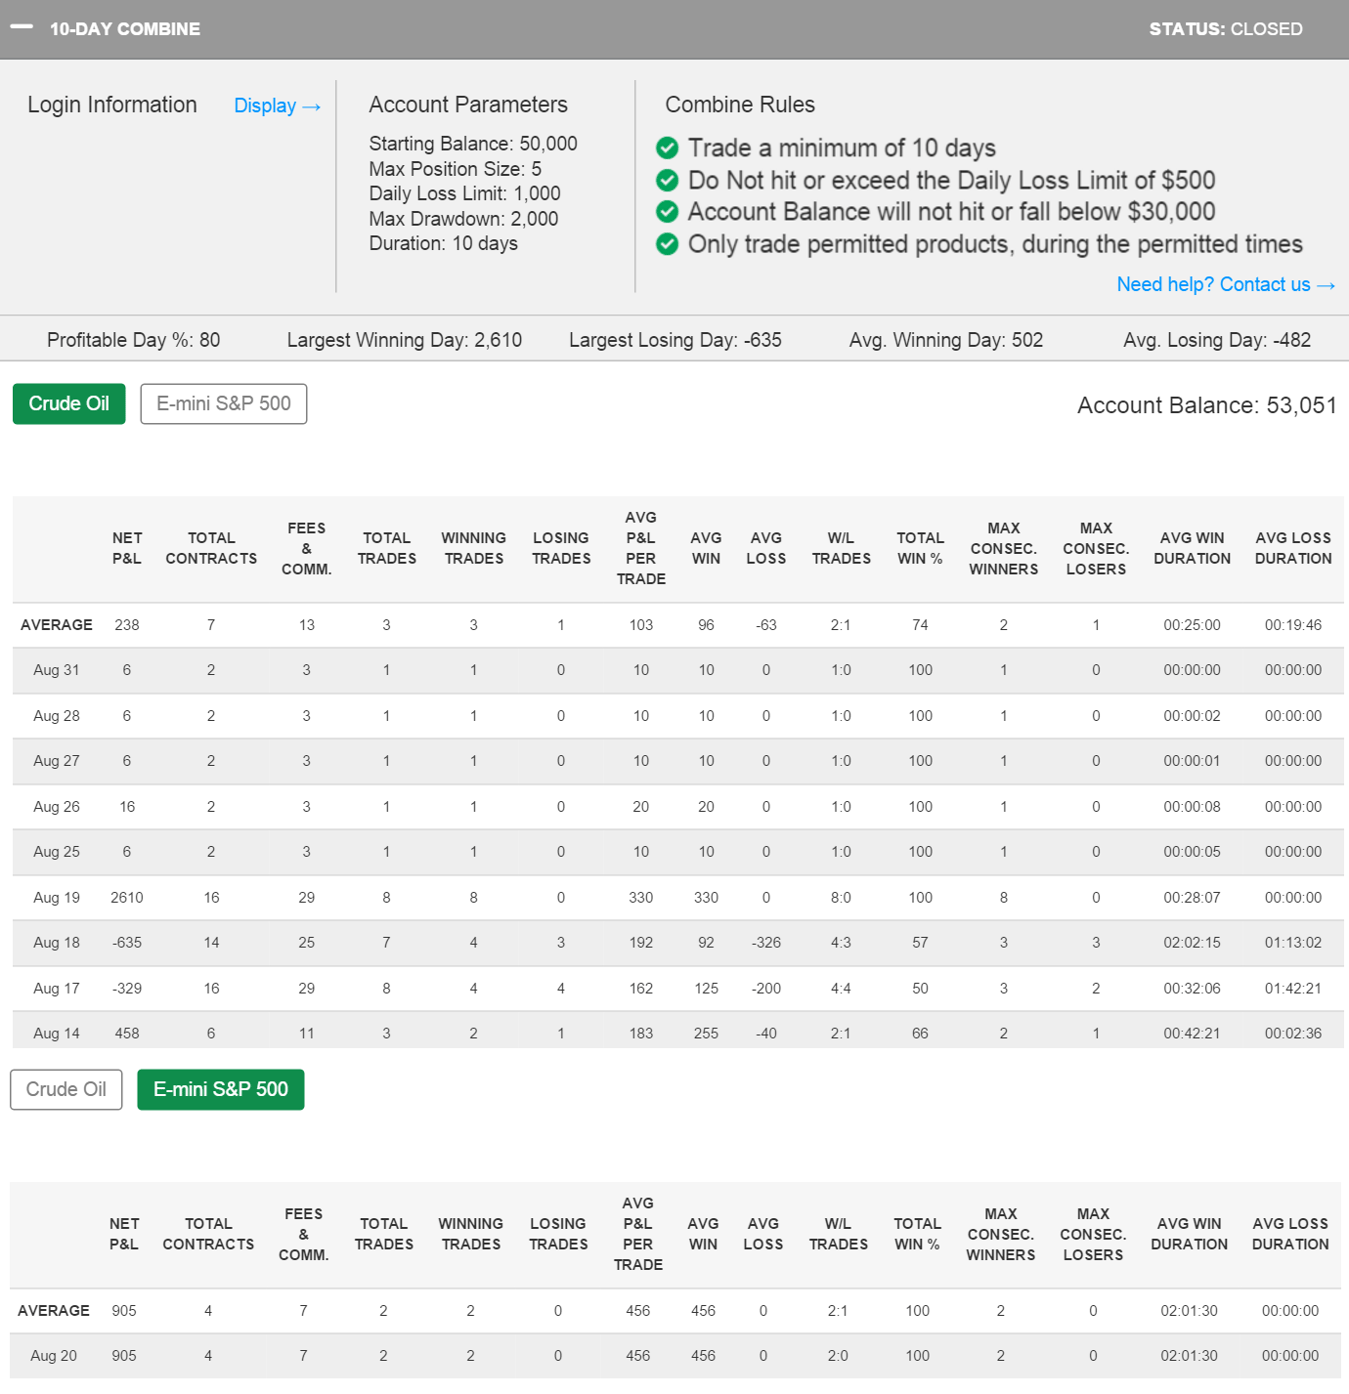
Task: Click the check icon for permitted products rule
Action: point(667,244)
